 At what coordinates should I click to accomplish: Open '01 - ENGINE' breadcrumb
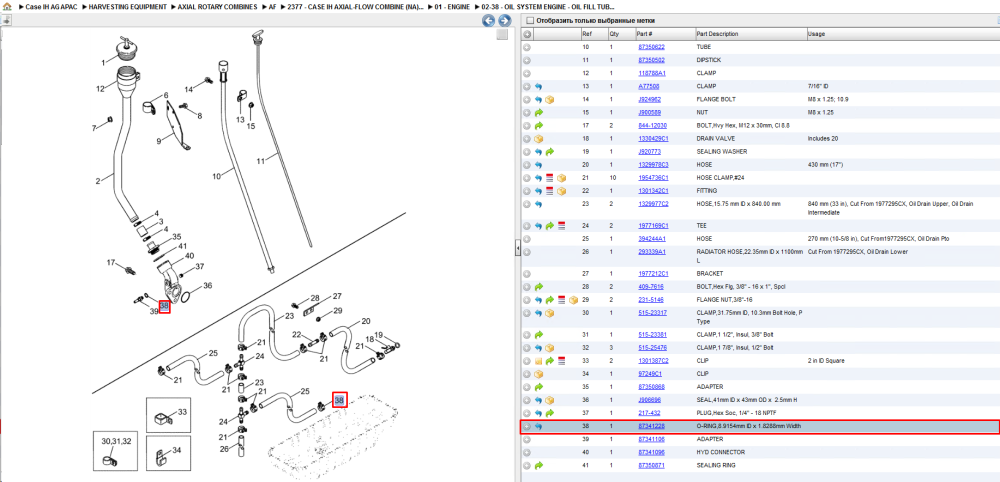pyautogui.click(x=452, y=7)
